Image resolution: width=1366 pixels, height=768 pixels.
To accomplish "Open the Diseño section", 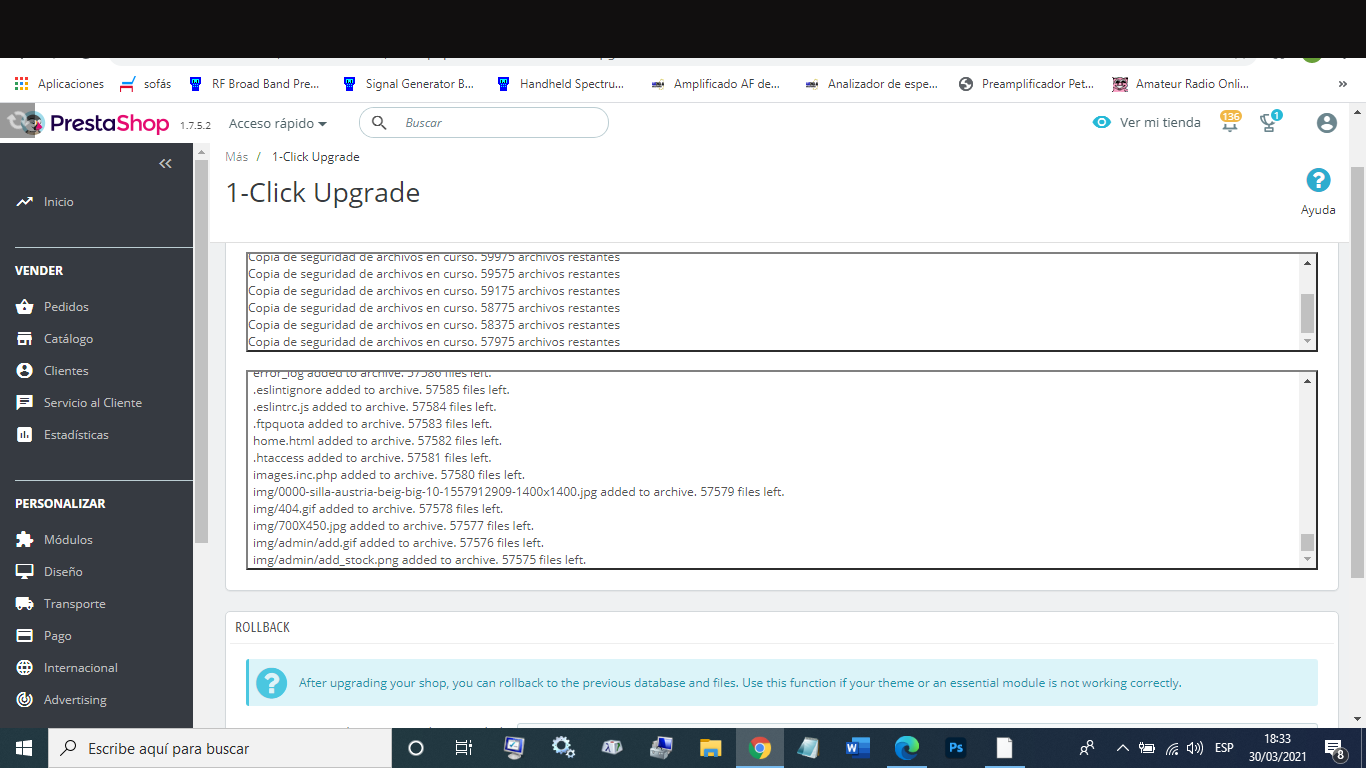I will 62,571.
